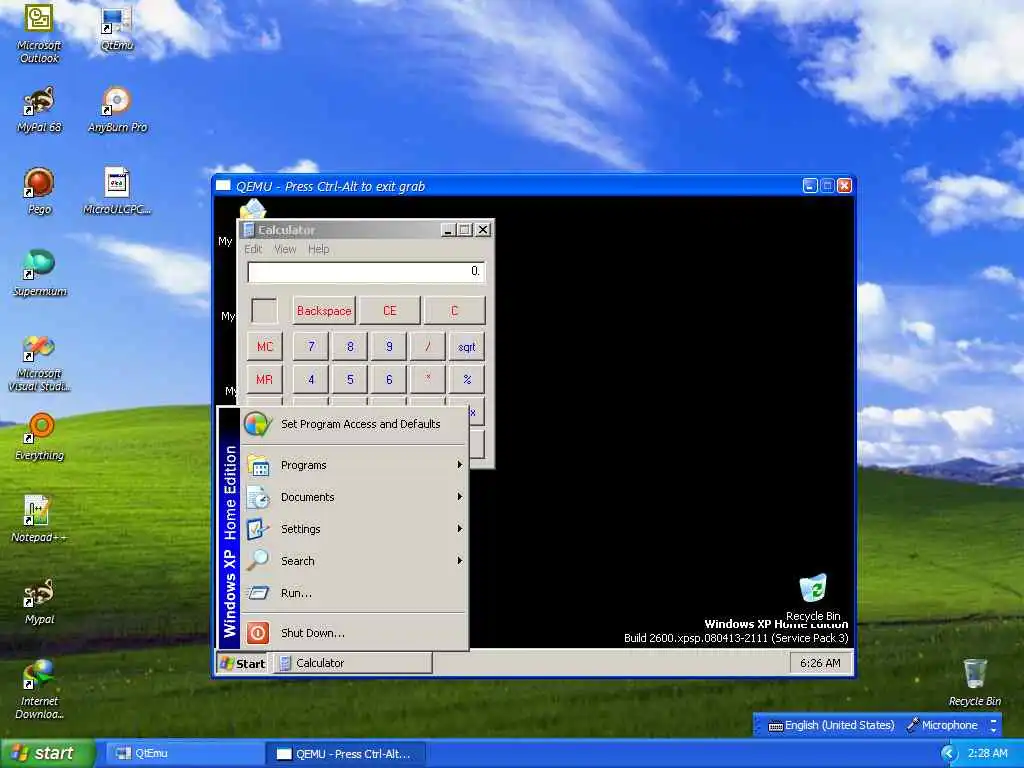Viewport: 1024px width, 768px height.
Task: Choose Shut Down... from the Start menu
Action: (x=355, y=633)
